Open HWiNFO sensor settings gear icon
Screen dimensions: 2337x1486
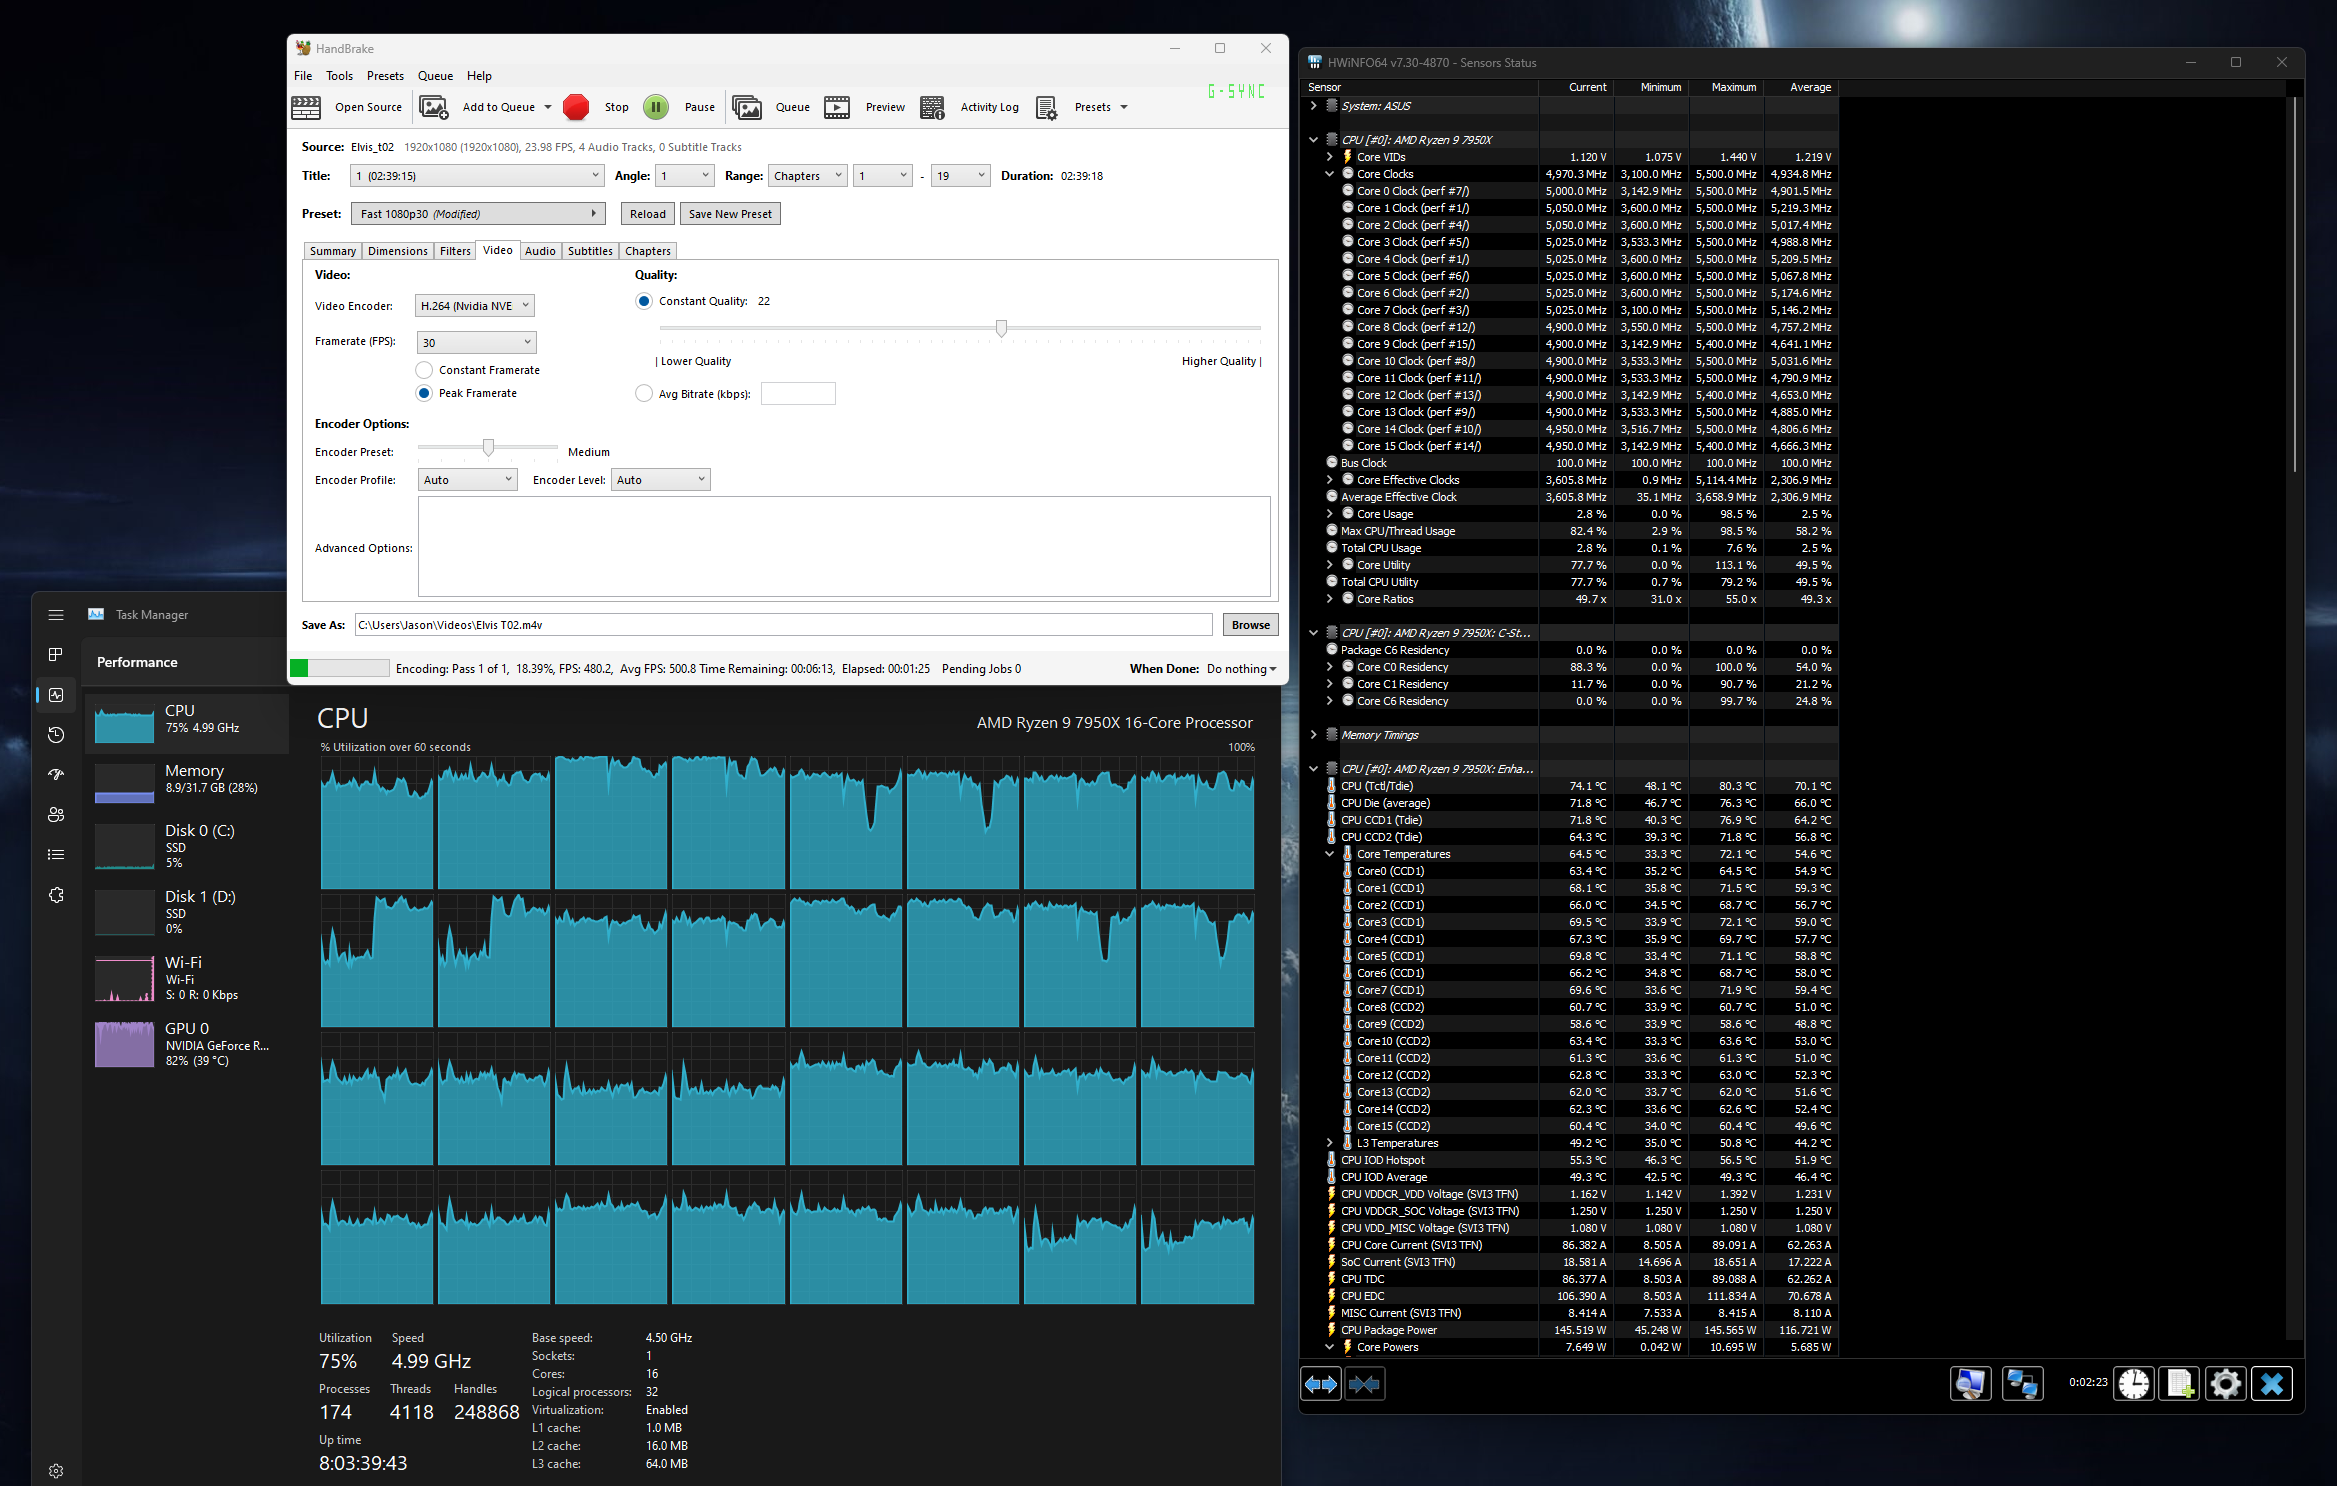tap(2225, 1384)
